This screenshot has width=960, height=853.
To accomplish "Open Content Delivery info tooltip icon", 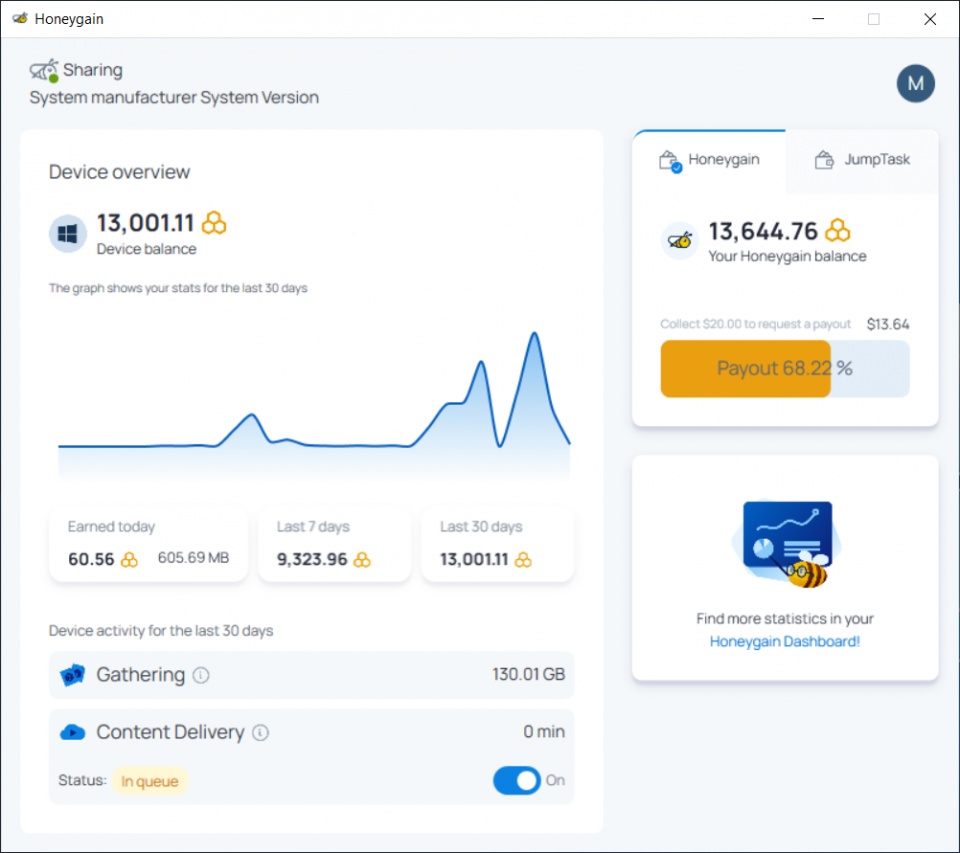I will pyautogui.click(x=260, y=732).
